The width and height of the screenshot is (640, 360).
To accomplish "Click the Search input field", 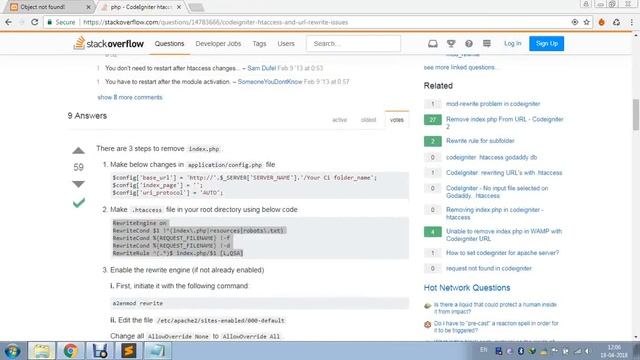I will tap(353, 43).
